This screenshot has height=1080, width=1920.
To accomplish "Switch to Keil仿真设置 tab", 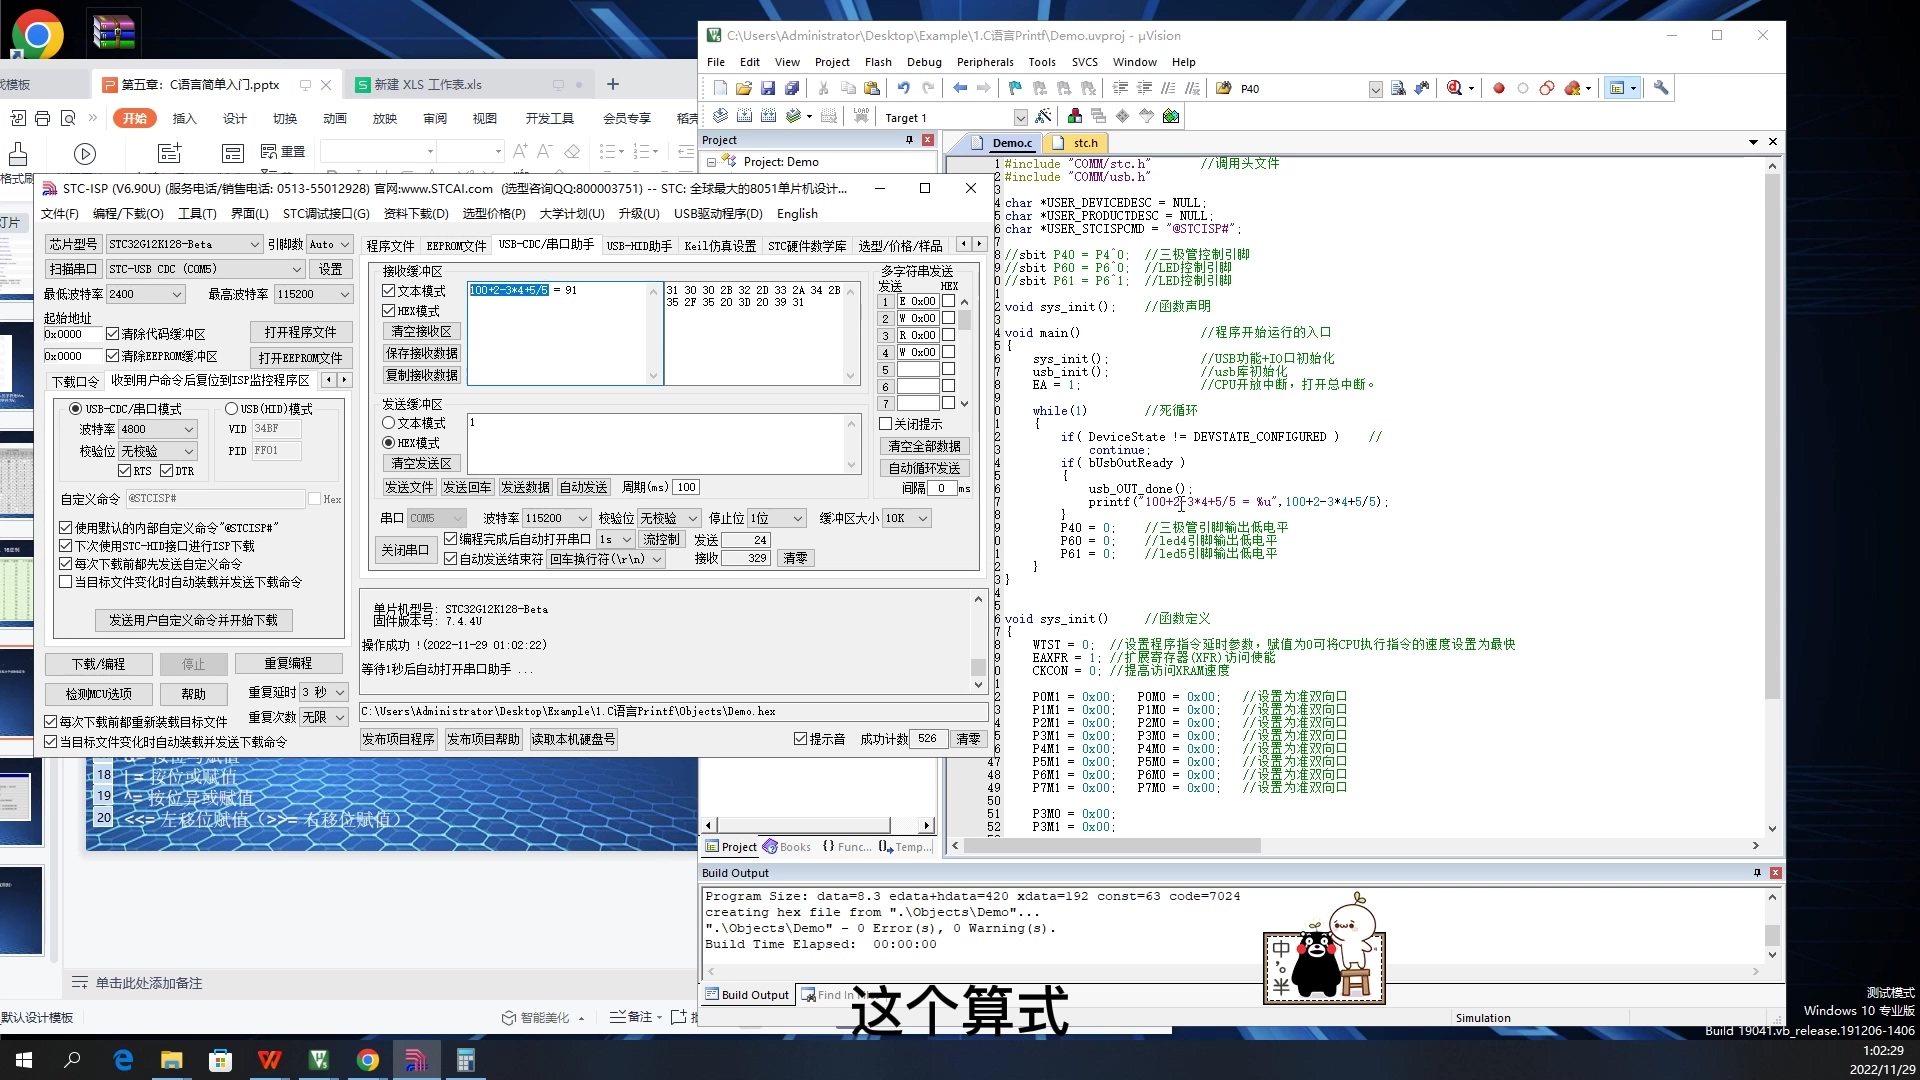I will pyautogui.click(x=720, y=246).
